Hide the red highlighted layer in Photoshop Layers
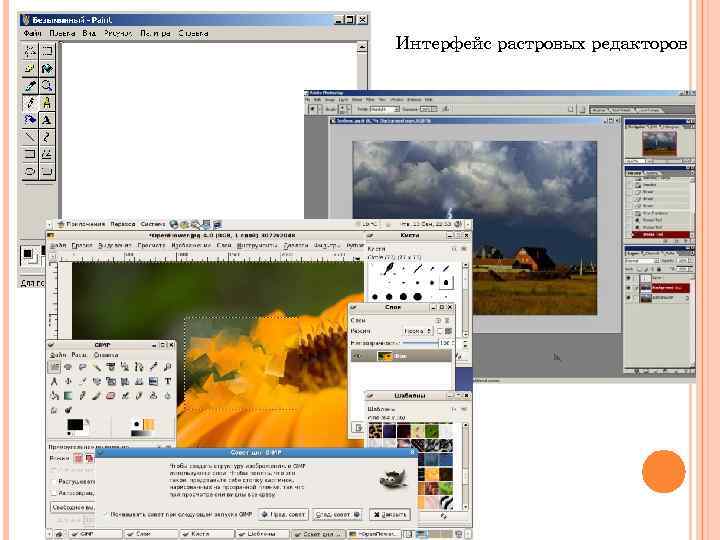This screenshot has height=540, width=720. click(629, 288)
